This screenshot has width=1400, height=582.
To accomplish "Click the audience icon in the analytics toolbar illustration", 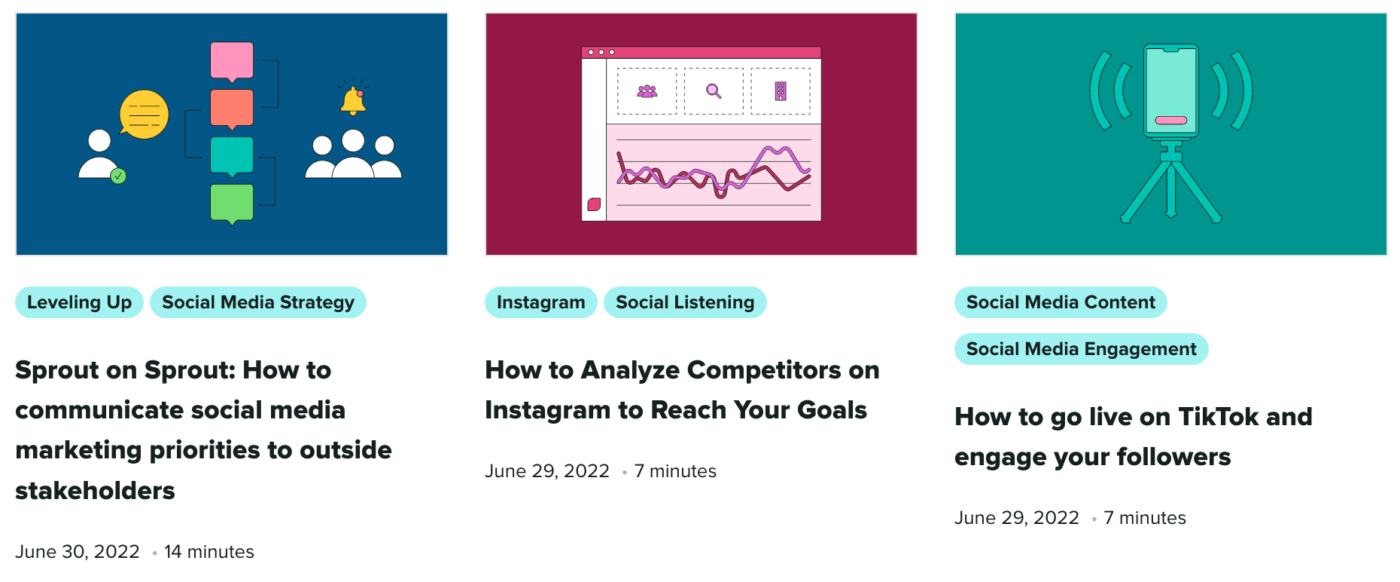I will point(647,91).
